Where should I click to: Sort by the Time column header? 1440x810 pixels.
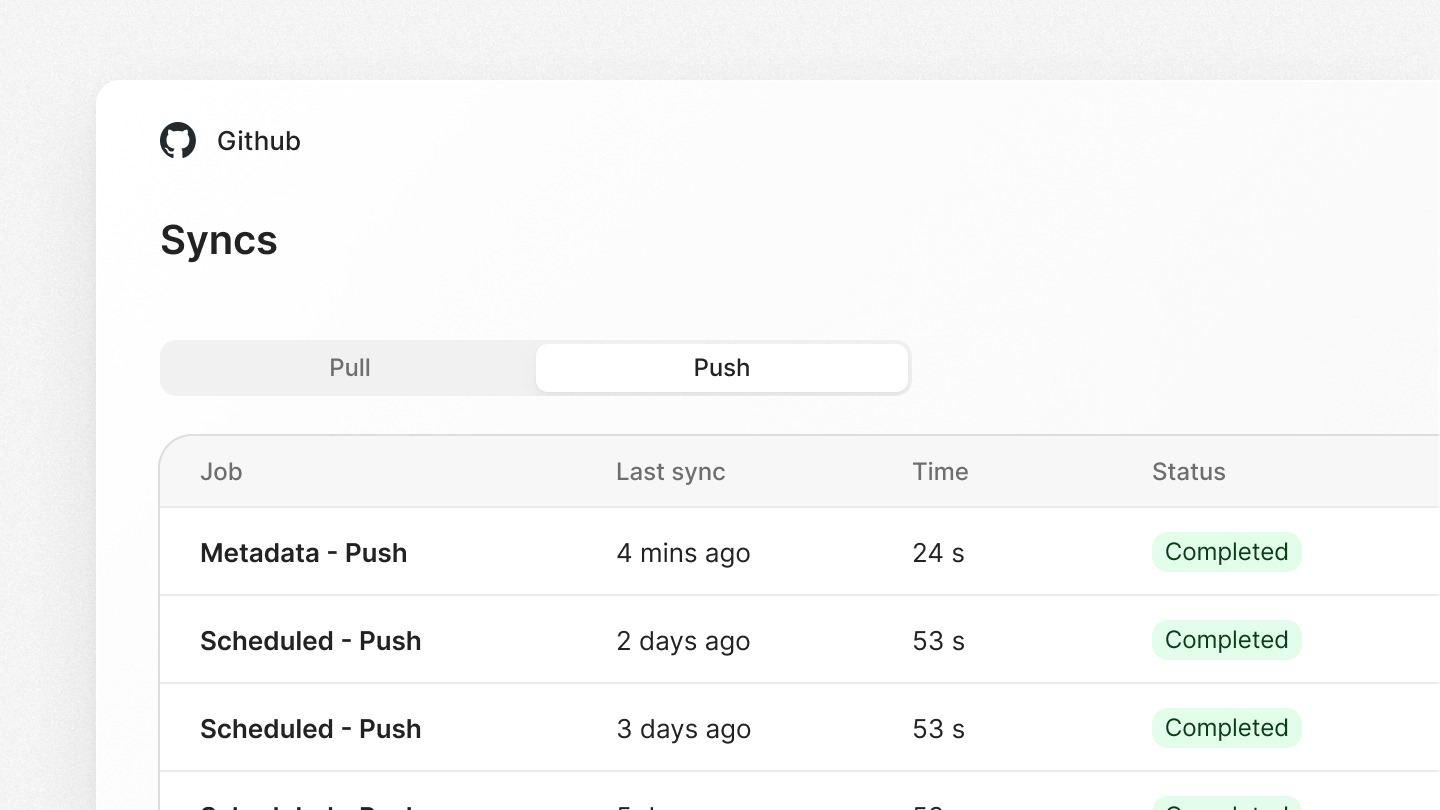[940, 472]
